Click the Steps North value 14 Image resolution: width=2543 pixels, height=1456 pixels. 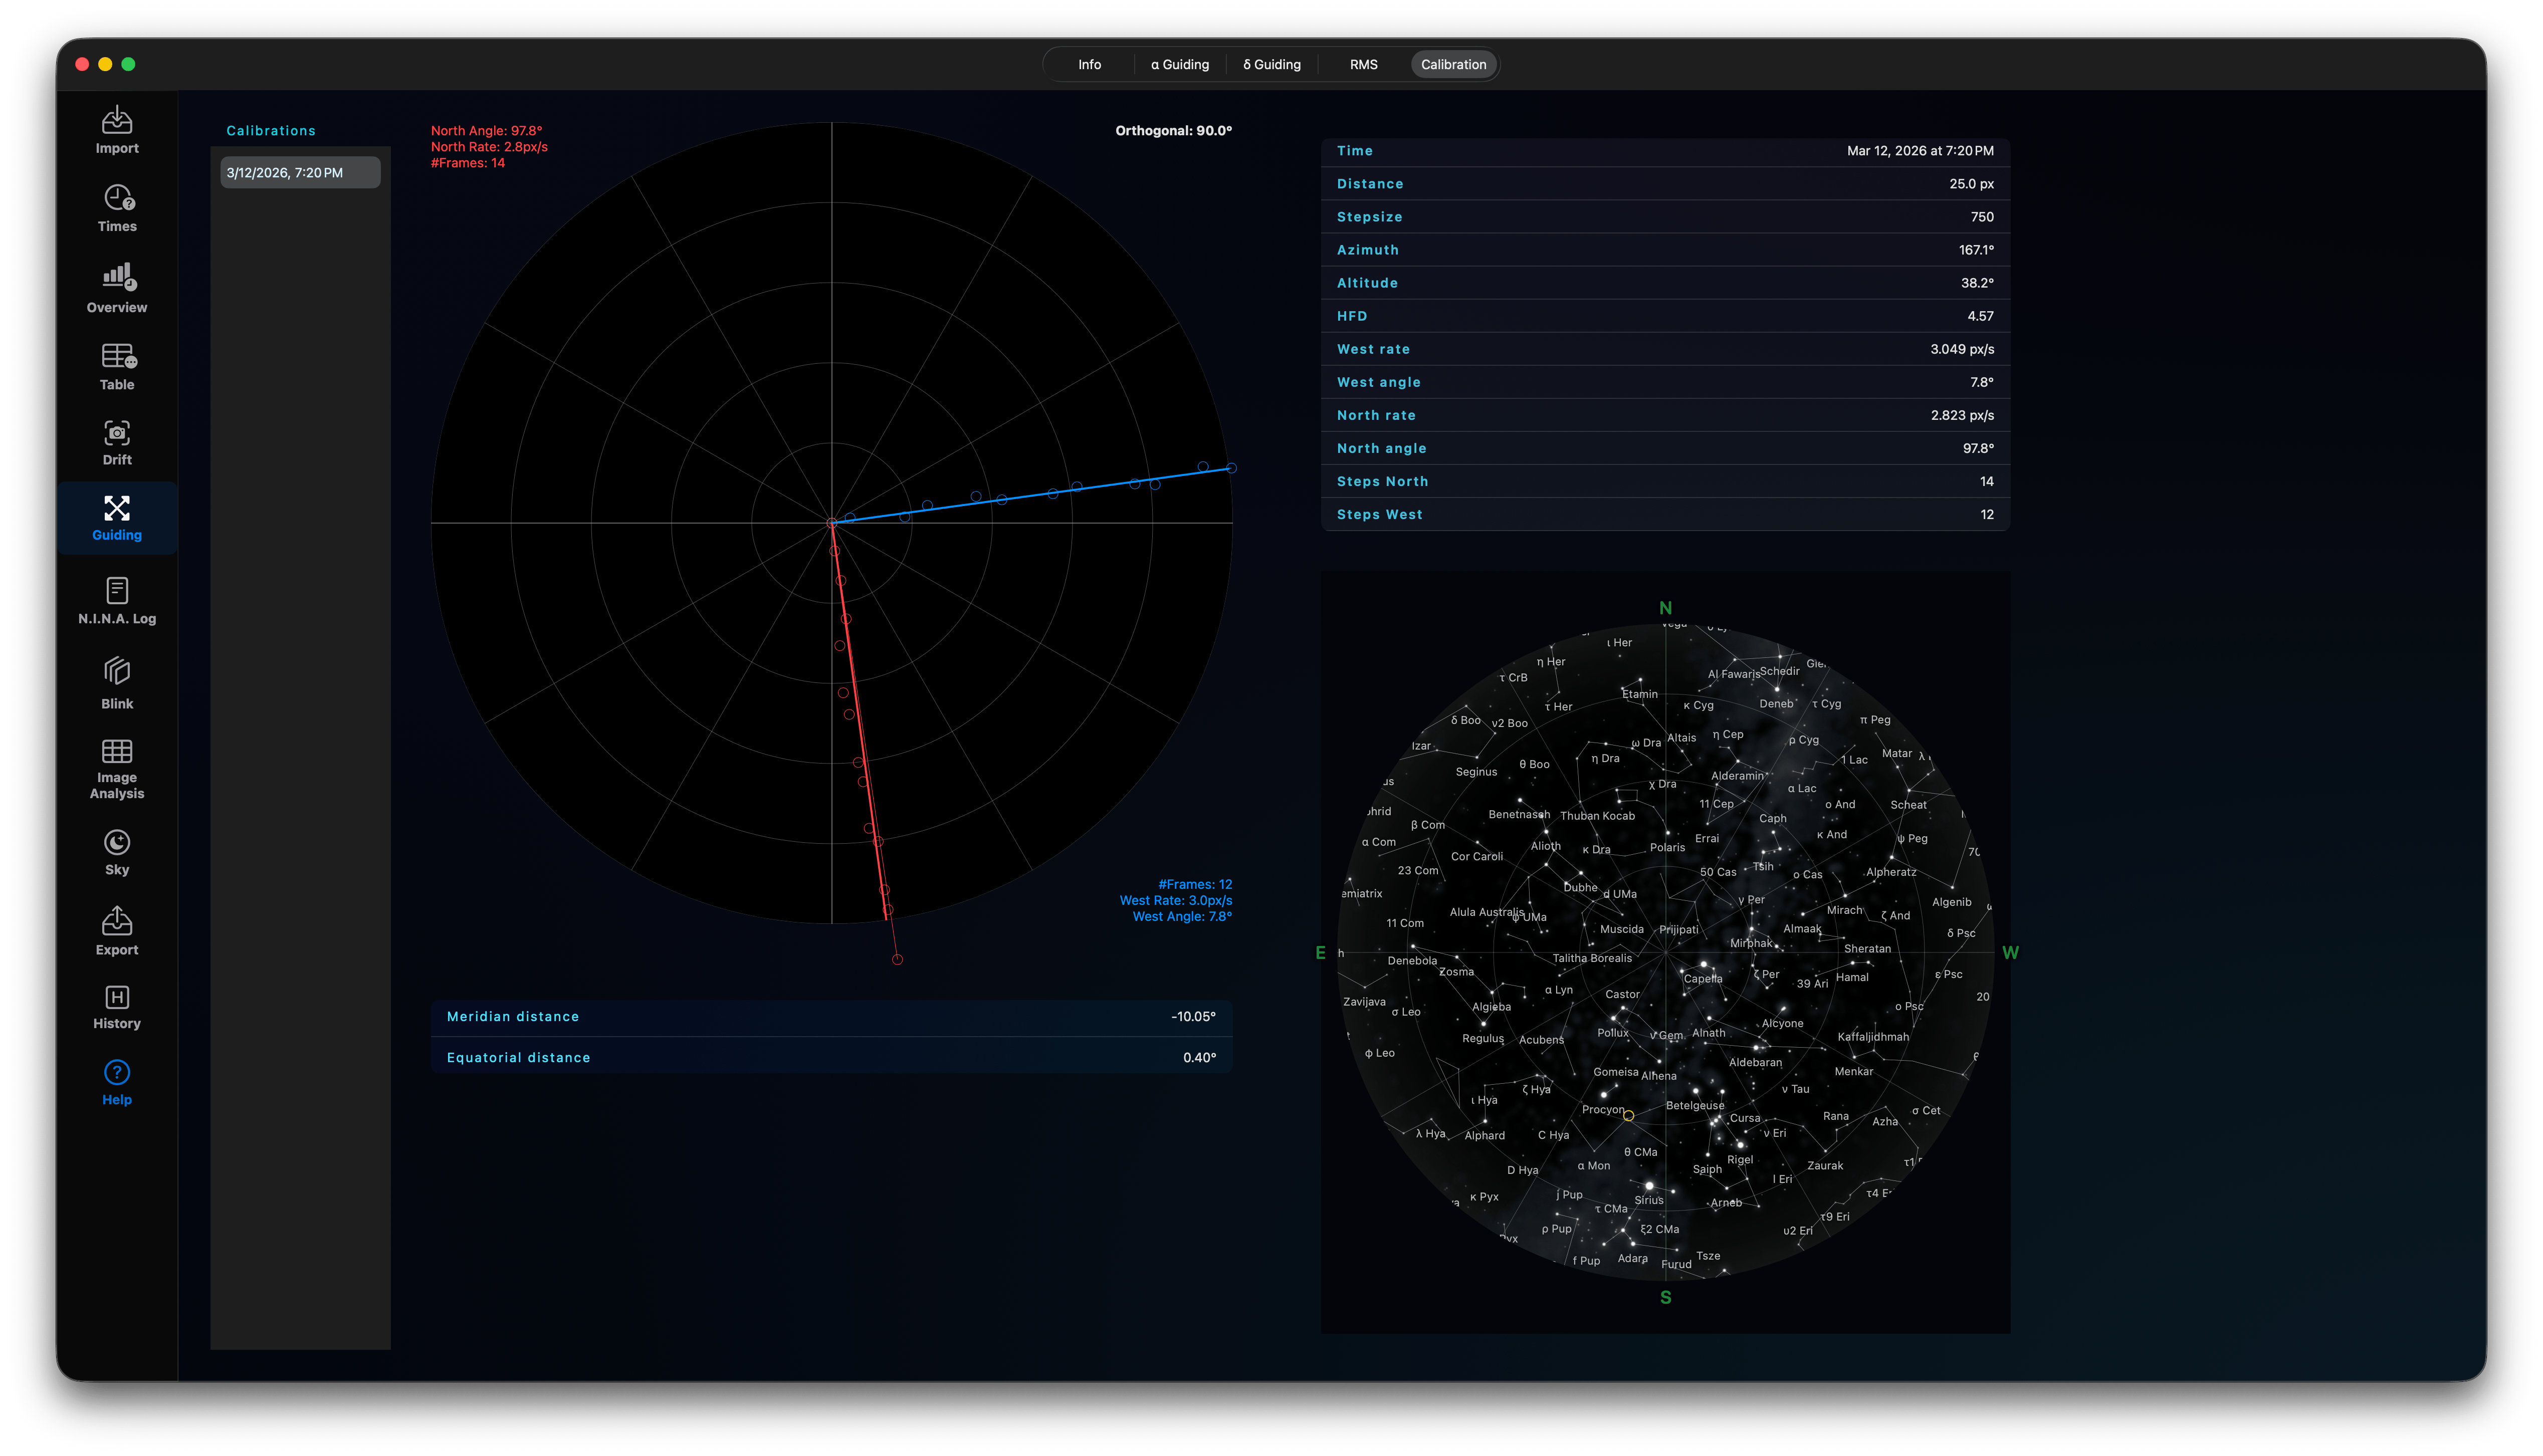tap(1986, 481)
